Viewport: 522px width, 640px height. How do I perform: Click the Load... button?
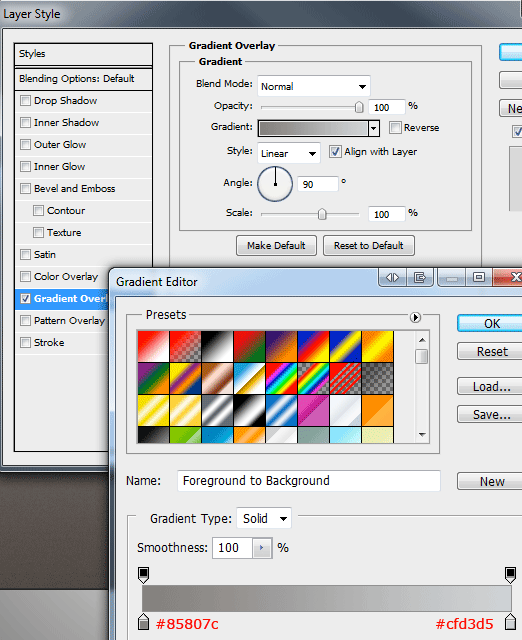point(492,387)
